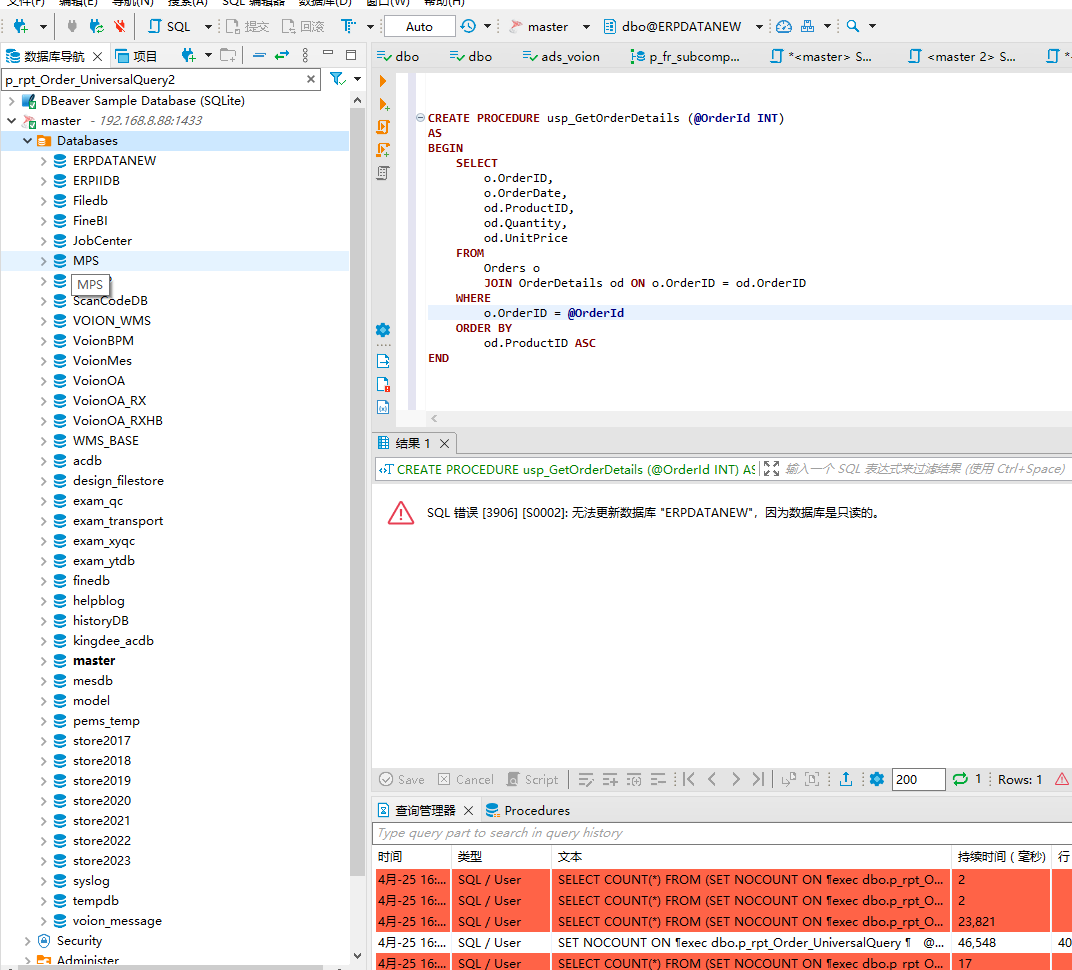Open the new connection dropdown arrow in the main toolbar
This screenshot has width=1072, height=970.
[43, 27]
